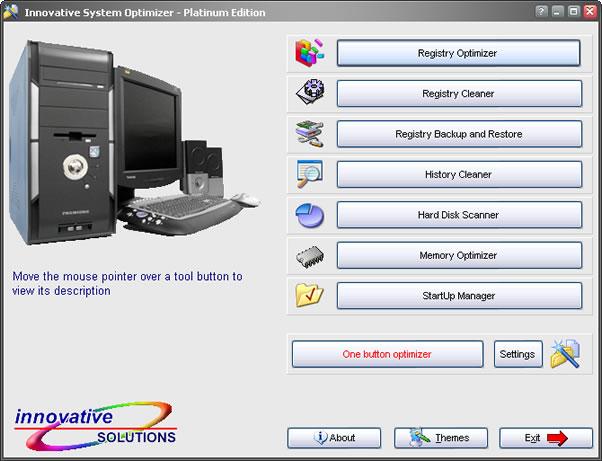Close the System Optimizer window

tap(590, 11)
